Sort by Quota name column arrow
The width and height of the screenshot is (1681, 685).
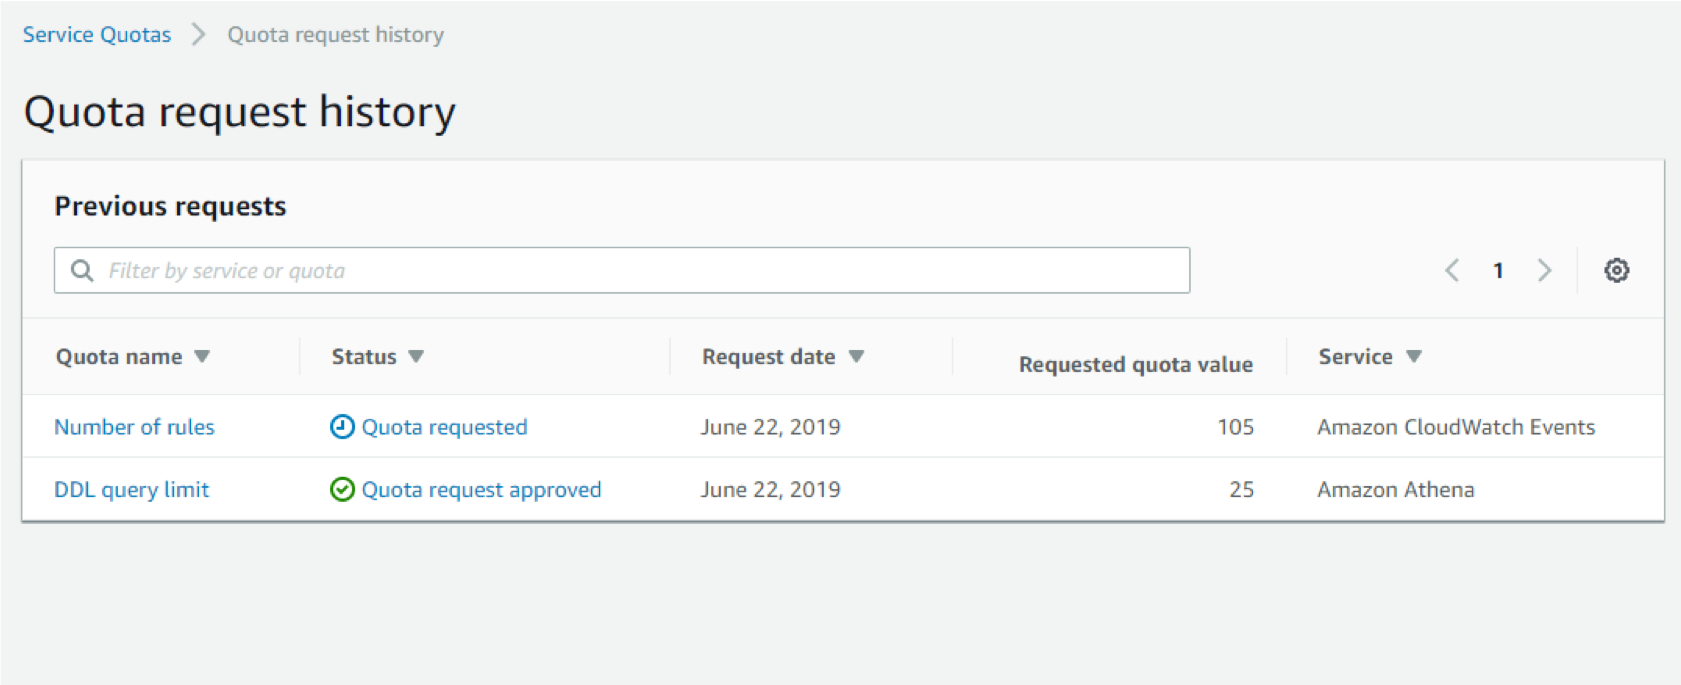point(202,357)
